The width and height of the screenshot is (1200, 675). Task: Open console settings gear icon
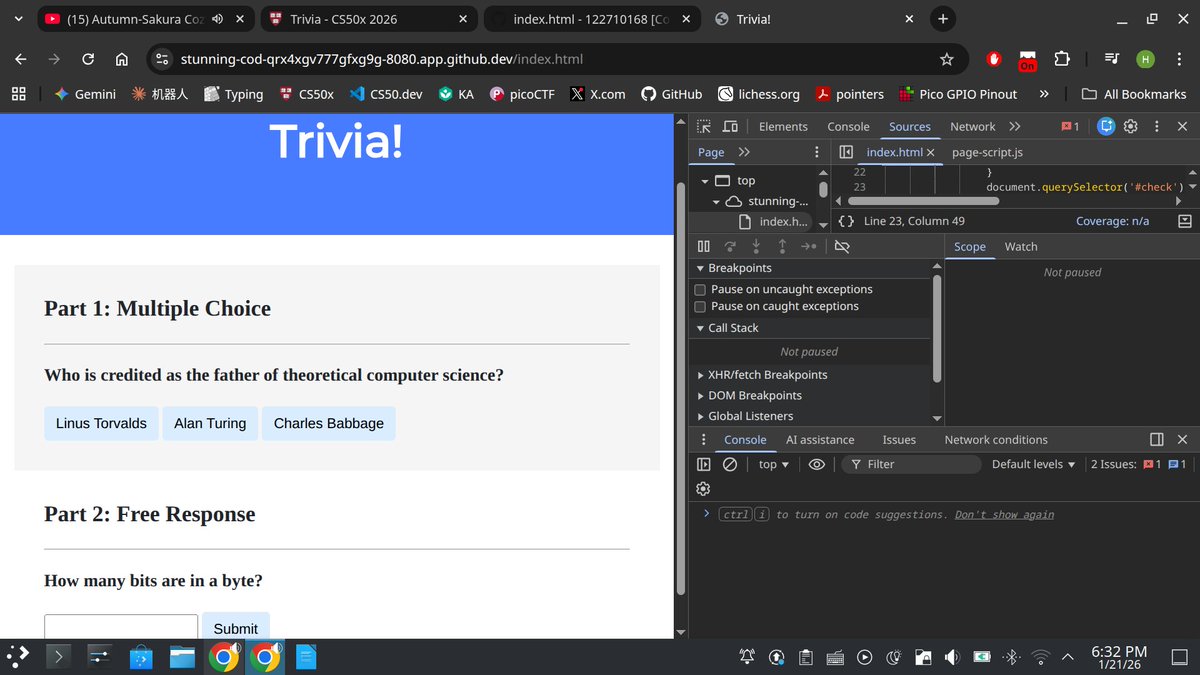click(703, 489)
